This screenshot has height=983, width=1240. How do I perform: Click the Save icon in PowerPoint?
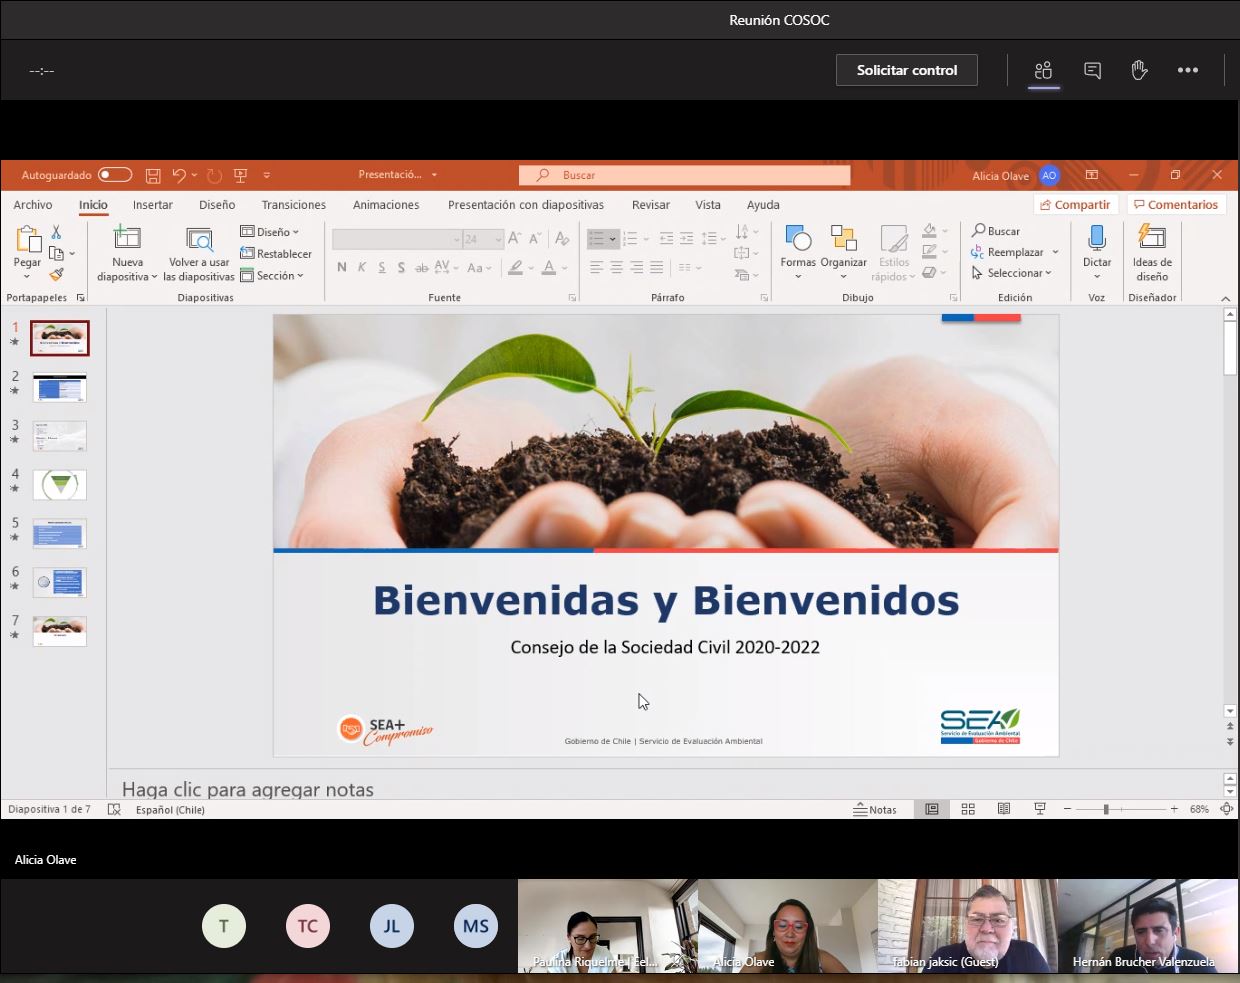point(153,175)
